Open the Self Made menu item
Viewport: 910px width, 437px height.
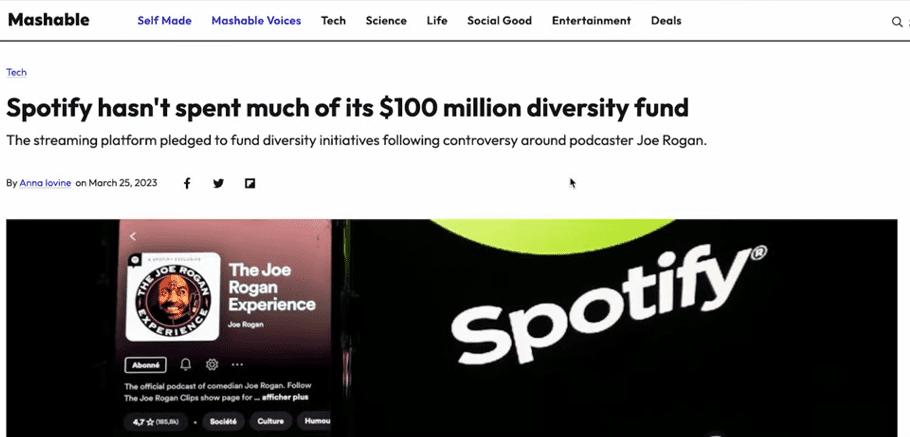point(164,21)
